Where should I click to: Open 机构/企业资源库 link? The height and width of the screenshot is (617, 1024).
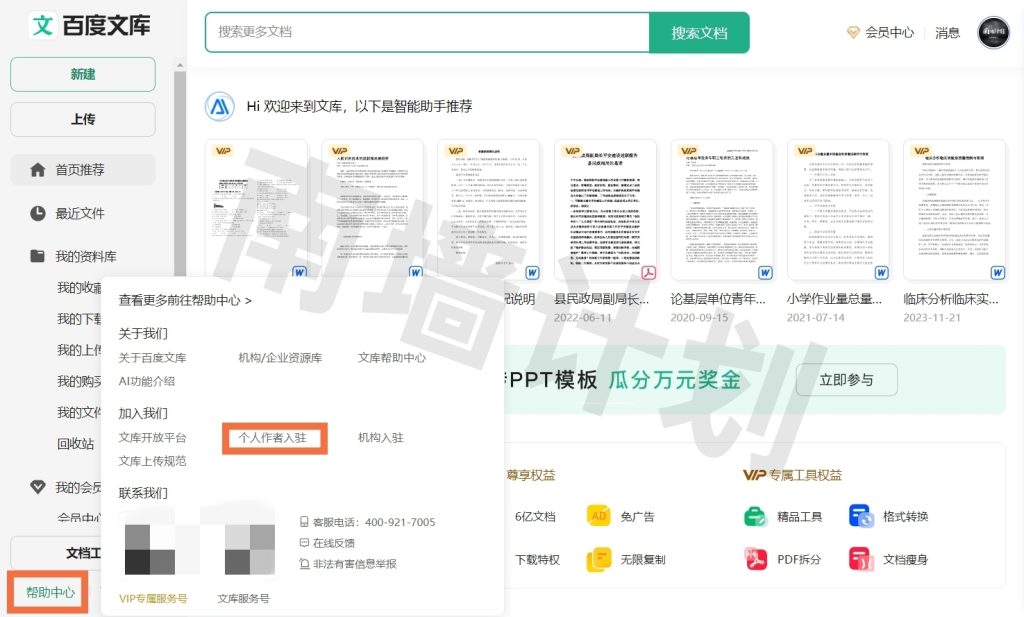pos(280,358)
